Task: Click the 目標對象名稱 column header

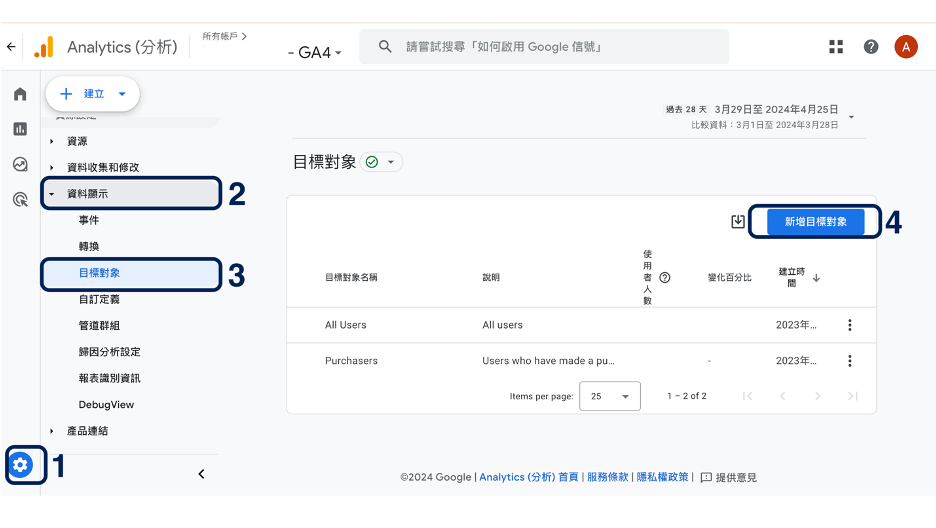Action: point(351,277)
